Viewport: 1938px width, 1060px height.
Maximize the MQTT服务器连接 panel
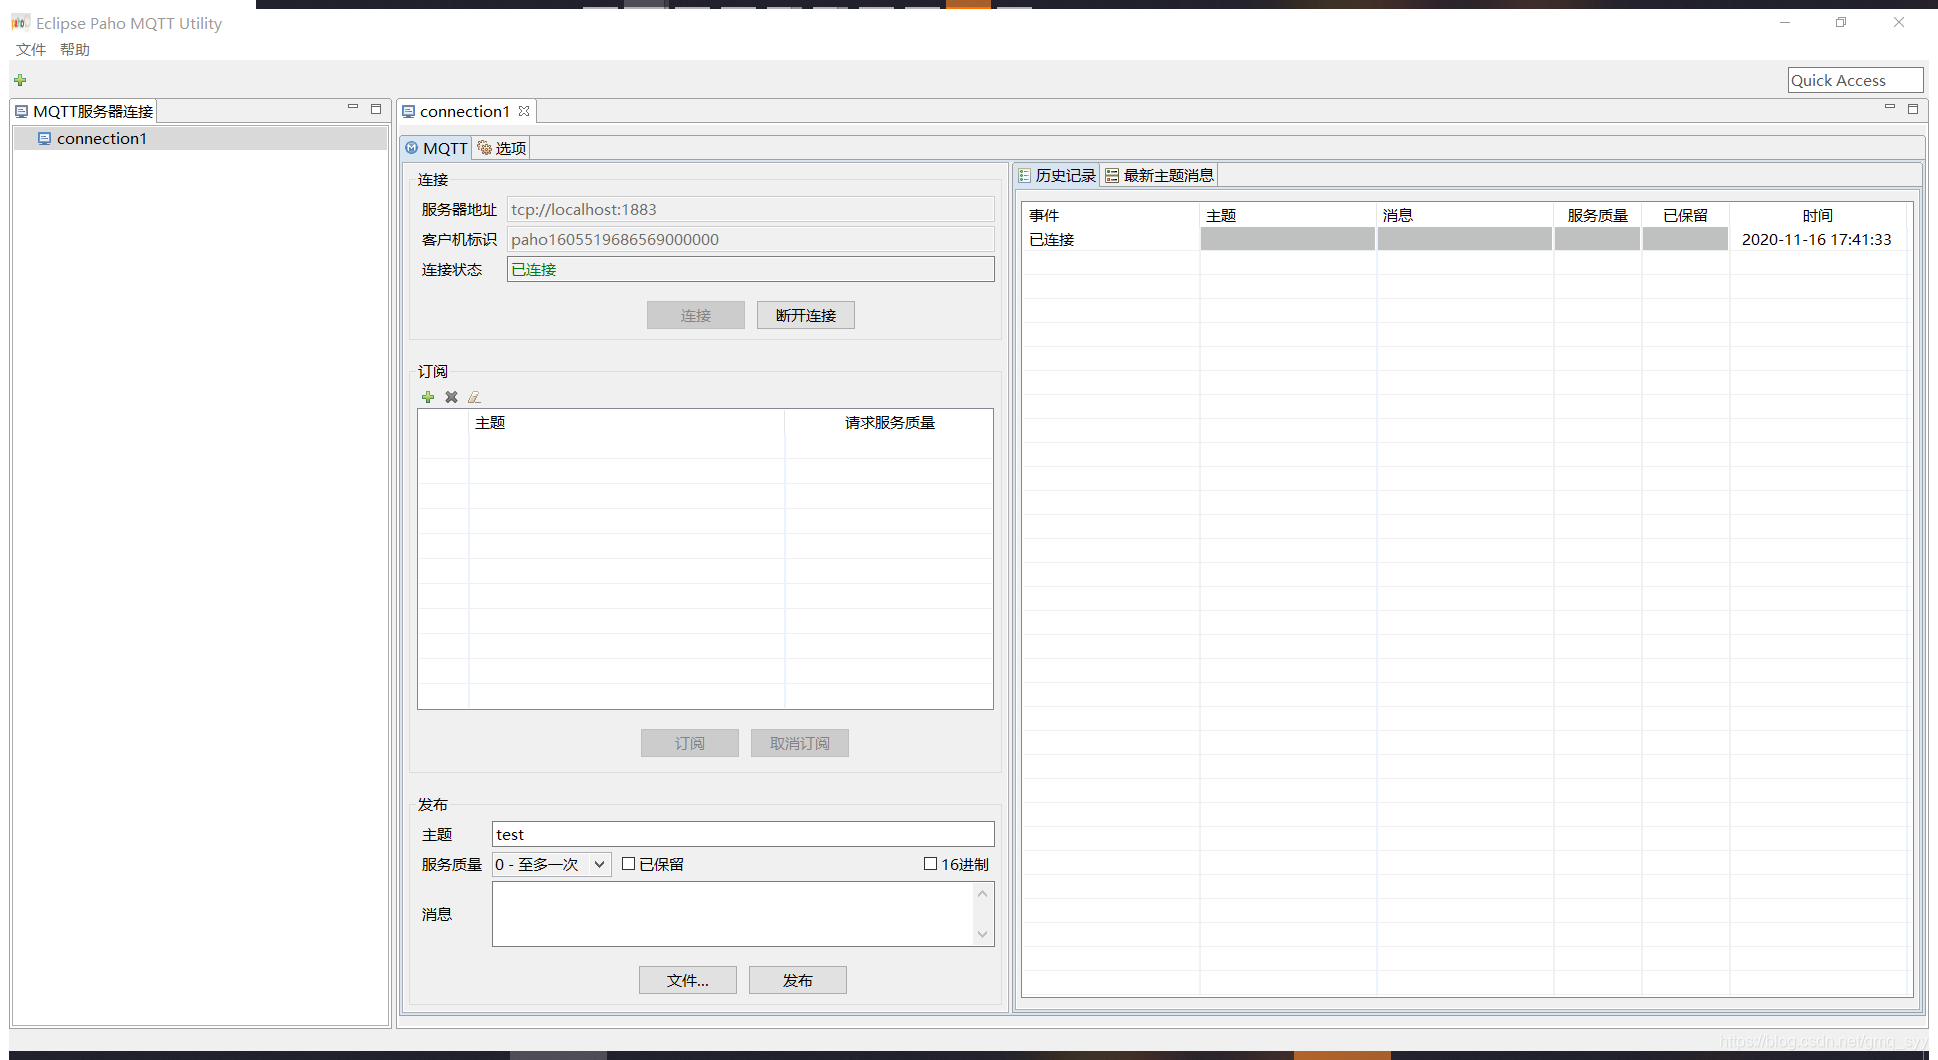click(x=376, y=108)
